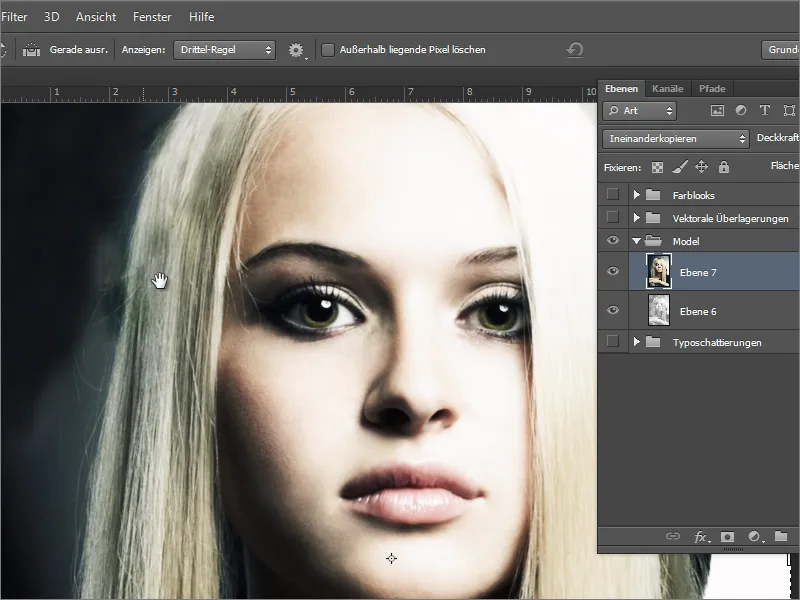Open the 3D menu
This screenshot has width=800, height=600.
pyautogui.click(x=52, y=17)
